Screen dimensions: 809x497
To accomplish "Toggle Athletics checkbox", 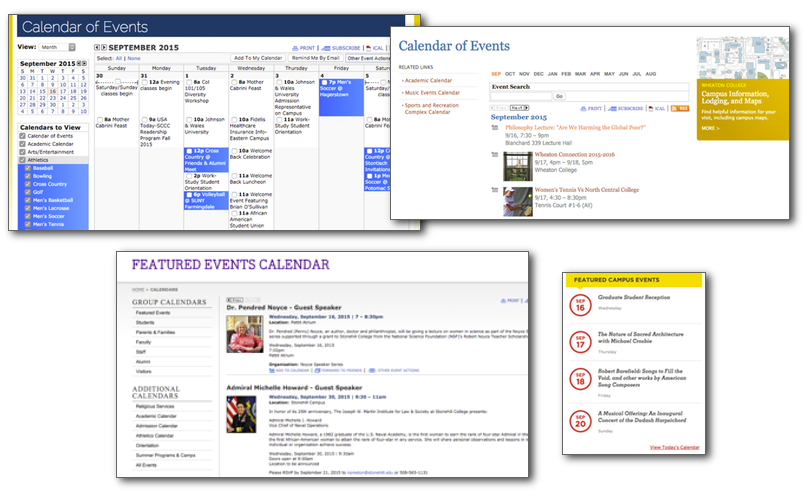I will point(22,160).
